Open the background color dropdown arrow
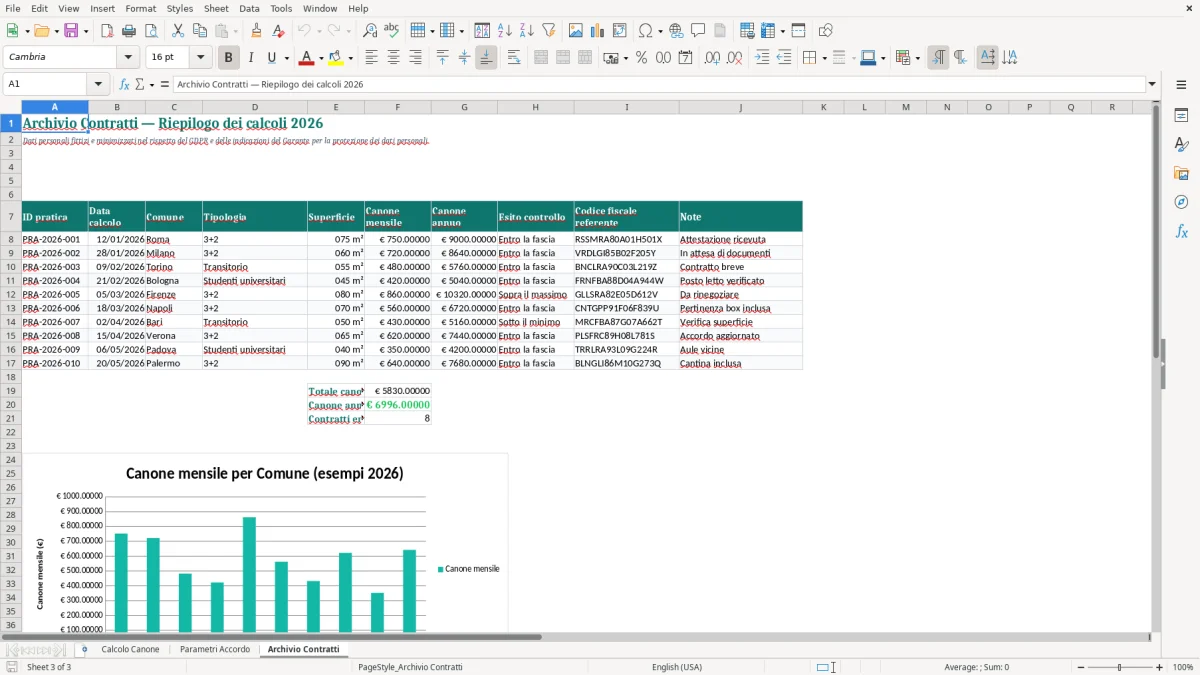The image size is (1200, 675). pyautogui.click(x=350, y=57)
